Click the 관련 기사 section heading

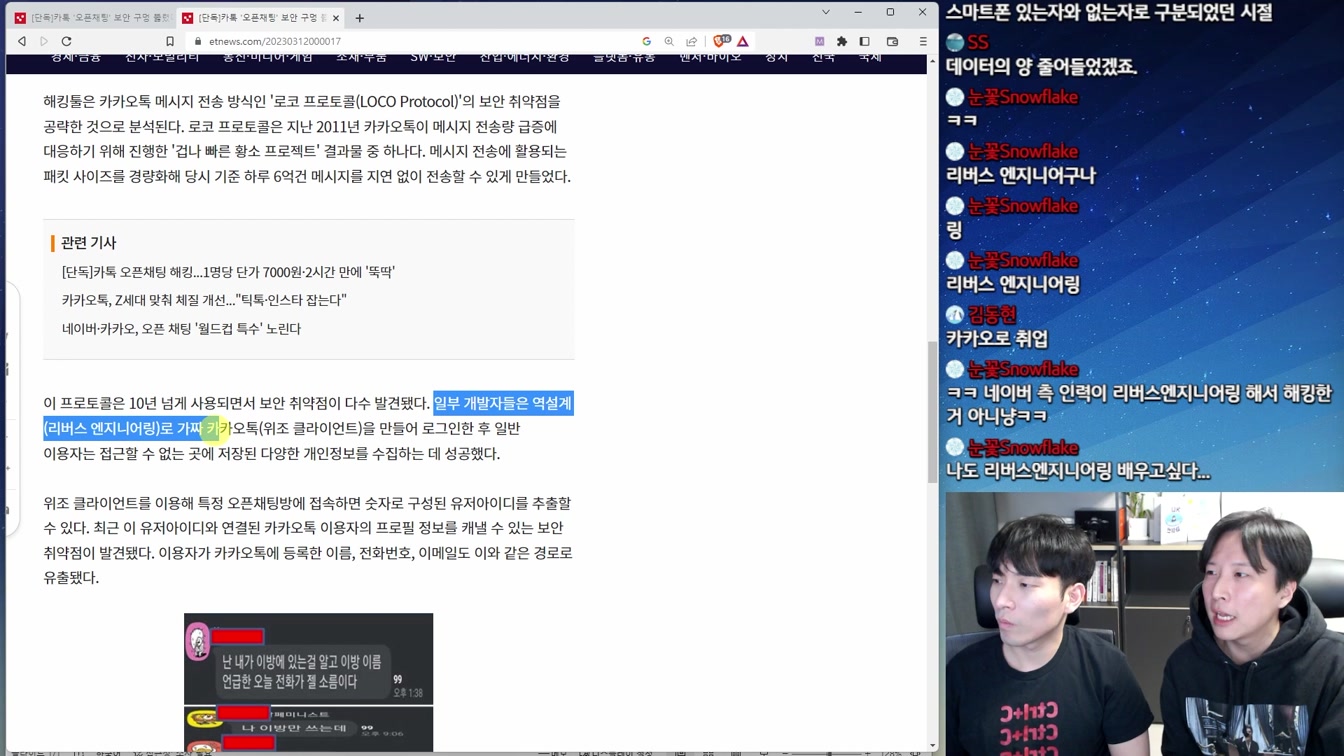(88, 243)
